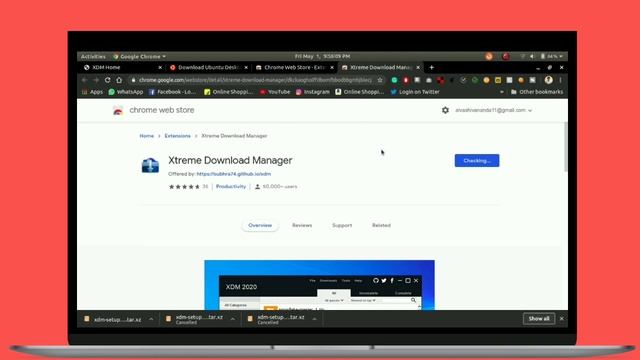Select the Xtreme Download Manager browser tab
The width and height of the screenshot is (640, 360).
point(380,67)
